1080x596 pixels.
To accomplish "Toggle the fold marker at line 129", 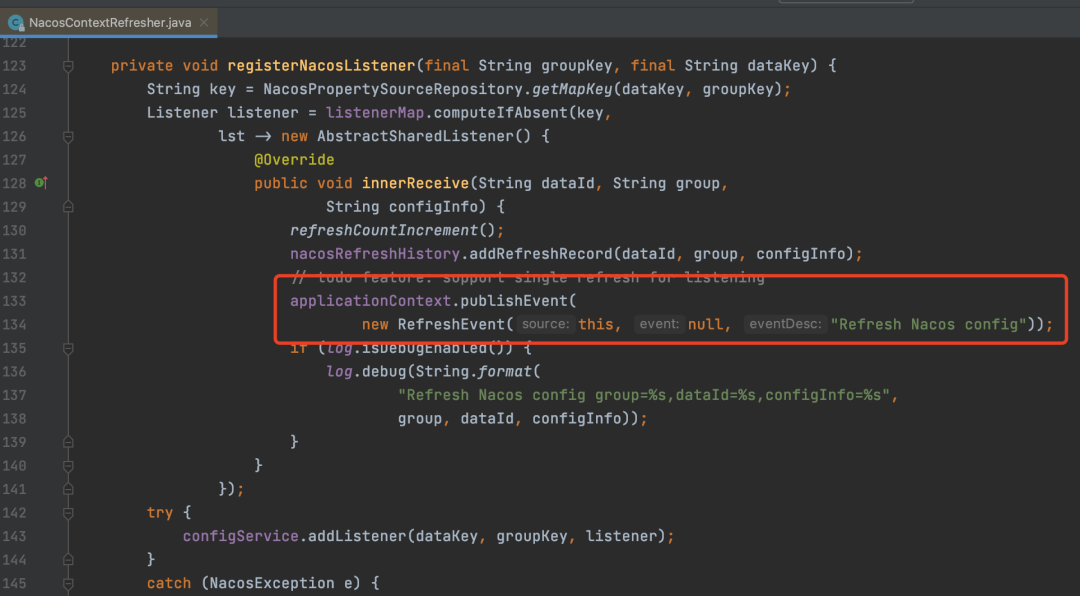I will (x=68, y=207).
